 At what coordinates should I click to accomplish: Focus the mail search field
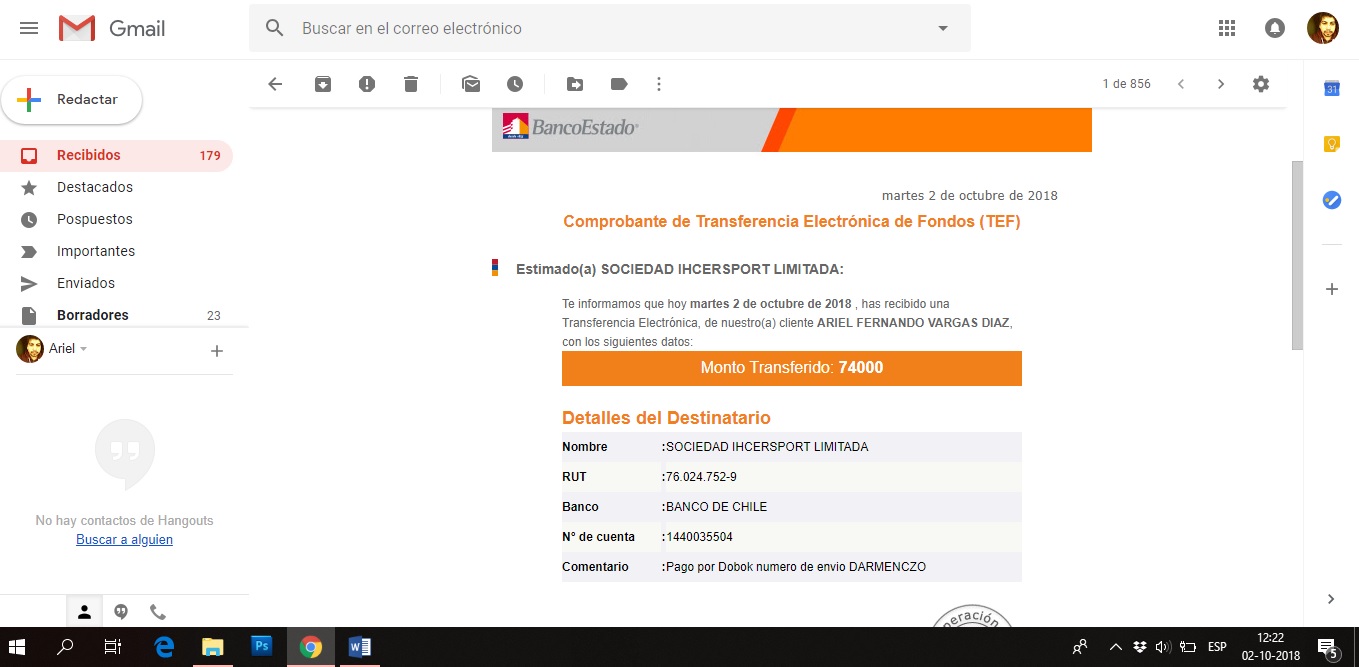610,29
